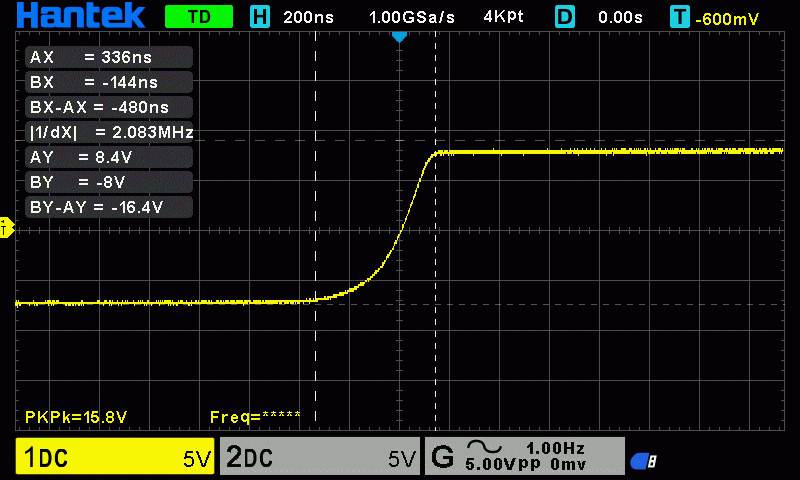Click the Hantek logo

[x=81, y=15]
